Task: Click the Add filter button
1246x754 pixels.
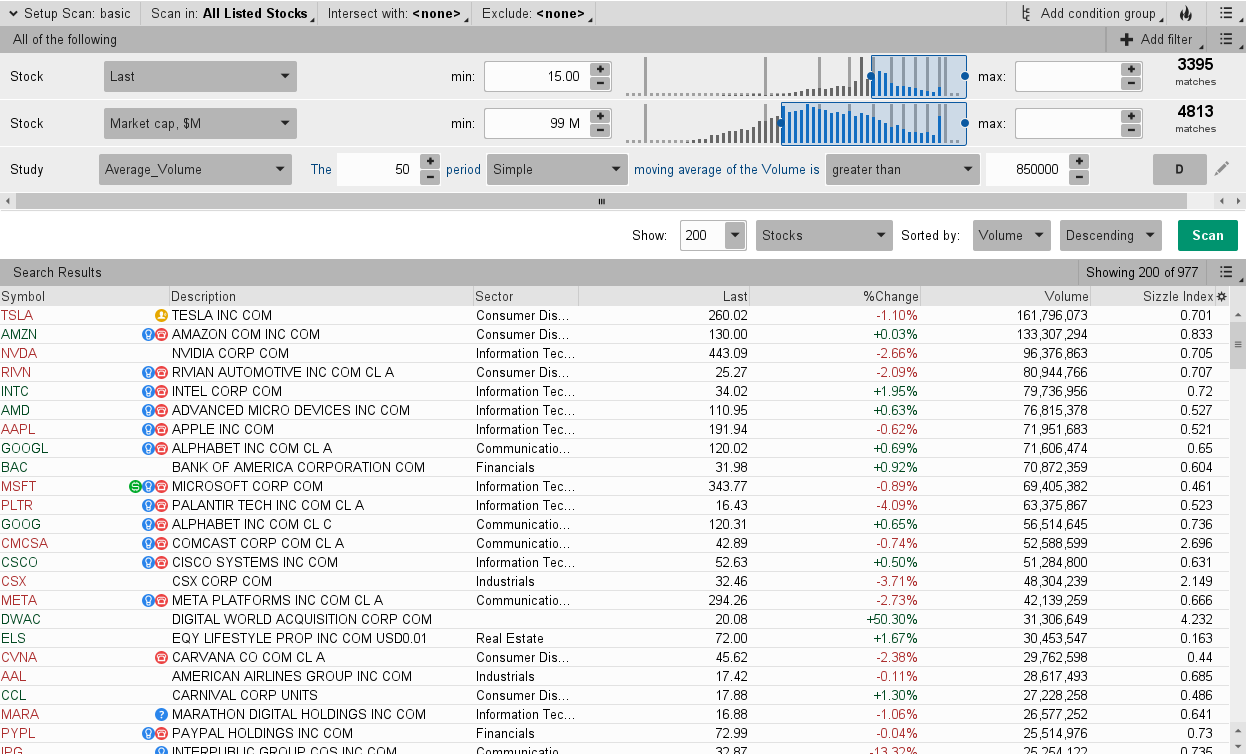Action: [1157, 39]
